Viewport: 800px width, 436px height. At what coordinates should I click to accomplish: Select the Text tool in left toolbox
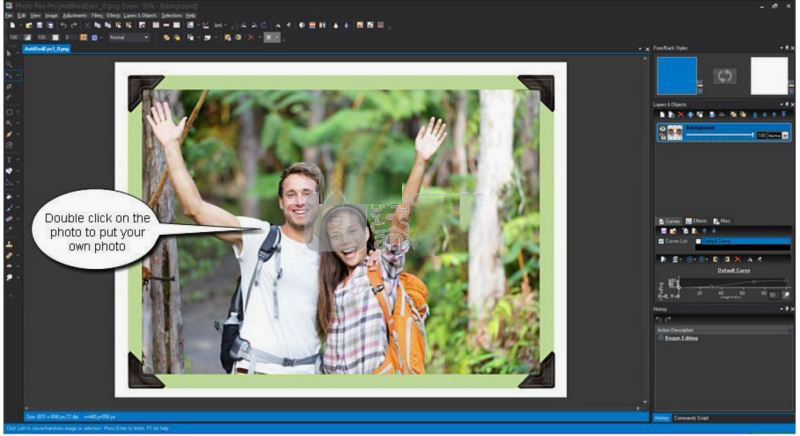coord(9,160)
